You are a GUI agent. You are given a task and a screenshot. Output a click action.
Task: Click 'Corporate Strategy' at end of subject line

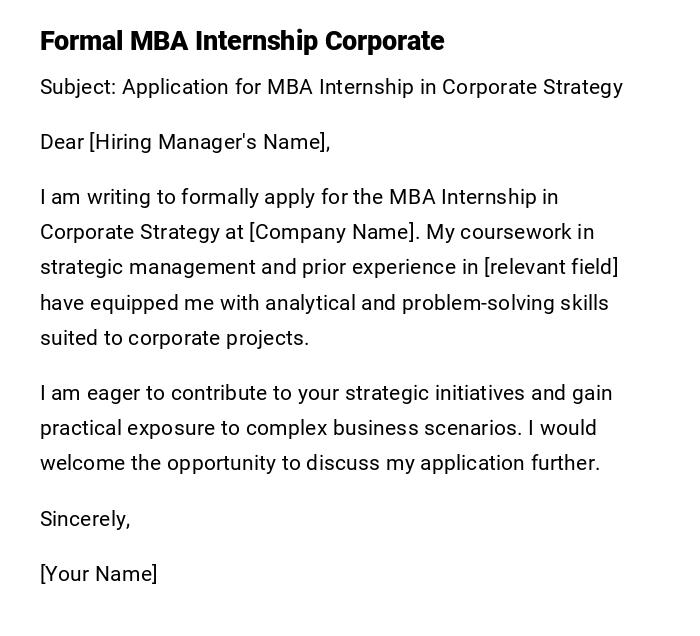[532, 87]
